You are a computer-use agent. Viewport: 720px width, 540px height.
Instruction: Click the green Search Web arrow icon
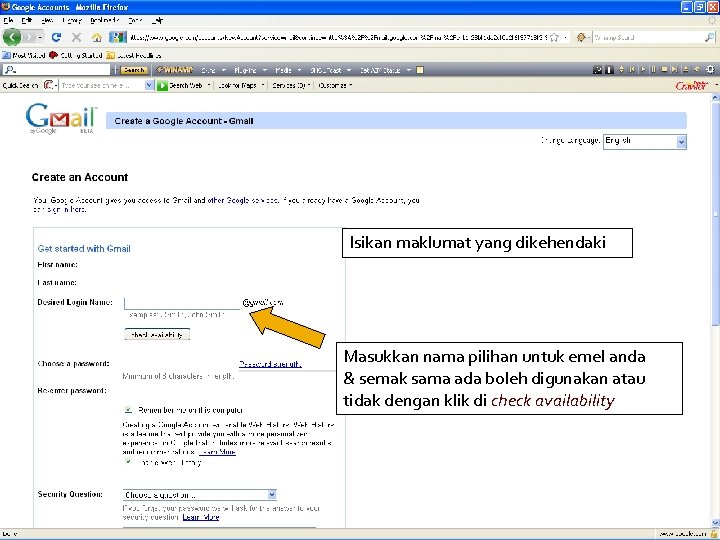[162, 85]
